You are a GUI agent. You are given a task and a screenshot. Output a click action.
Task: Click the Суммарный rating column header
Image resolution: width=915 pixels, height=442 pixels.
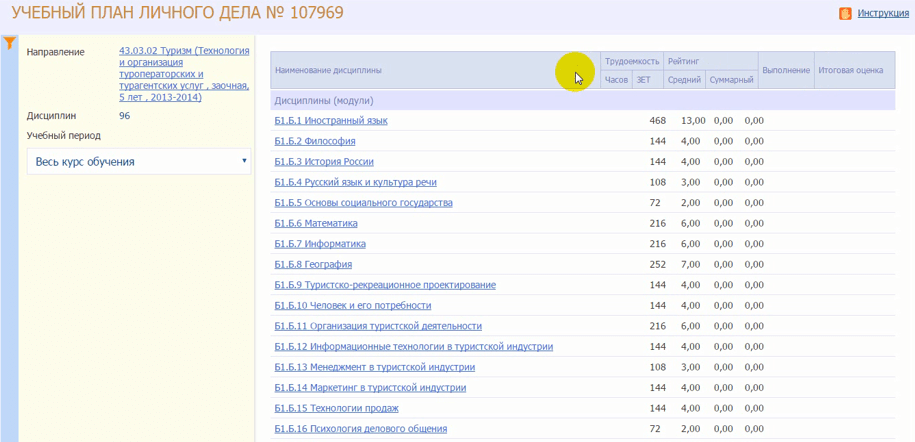pos(731,80)
